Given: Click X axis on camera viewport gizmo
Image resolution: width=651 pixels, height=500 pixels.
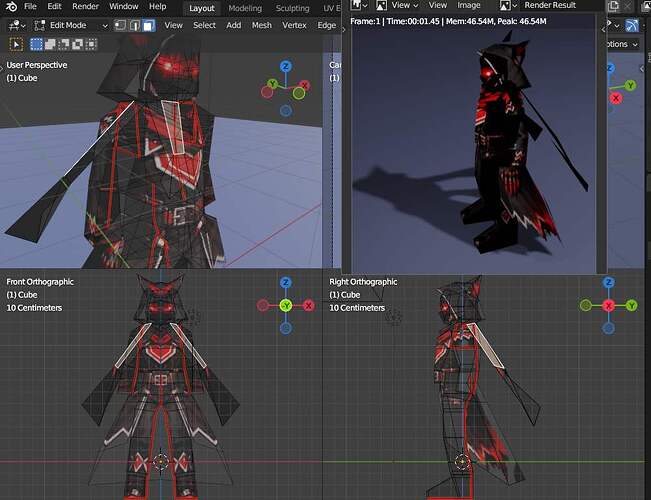Looking at the screenshot, I should pos(616,98).
